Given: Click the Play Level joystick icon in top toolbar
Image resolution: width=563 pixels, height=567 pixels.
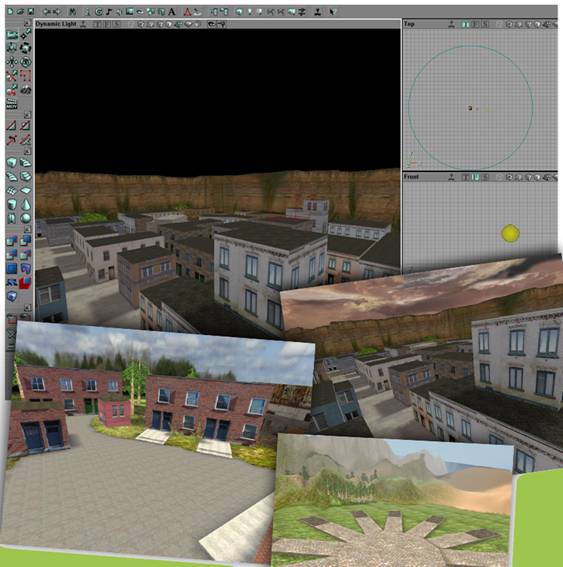Looking at the screenshot, I should tap(317, 12).
